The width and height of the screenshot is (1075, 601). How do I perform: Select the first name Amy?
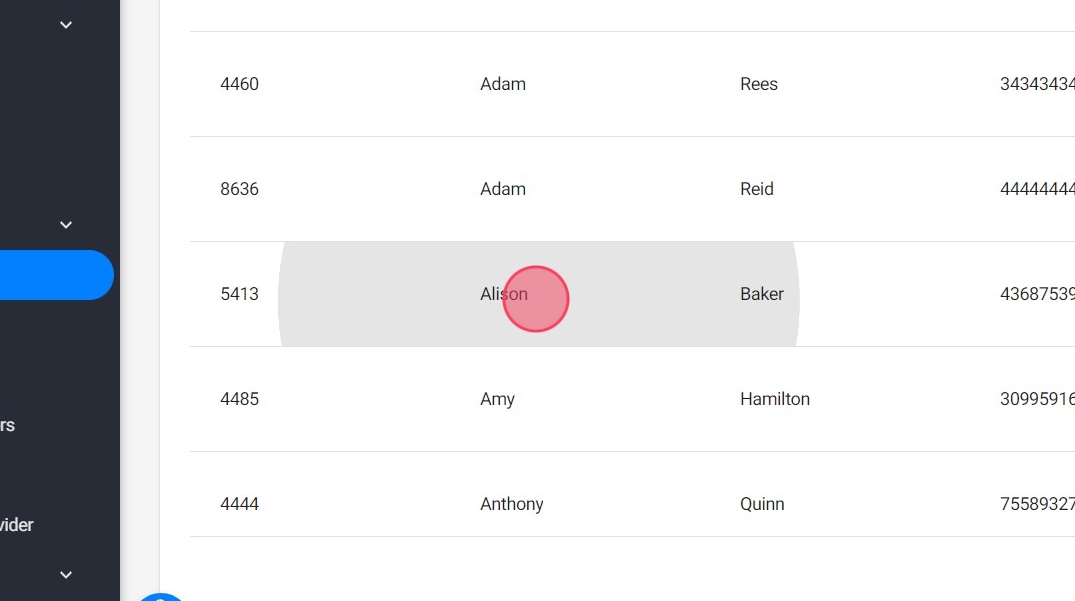point(497,399)
